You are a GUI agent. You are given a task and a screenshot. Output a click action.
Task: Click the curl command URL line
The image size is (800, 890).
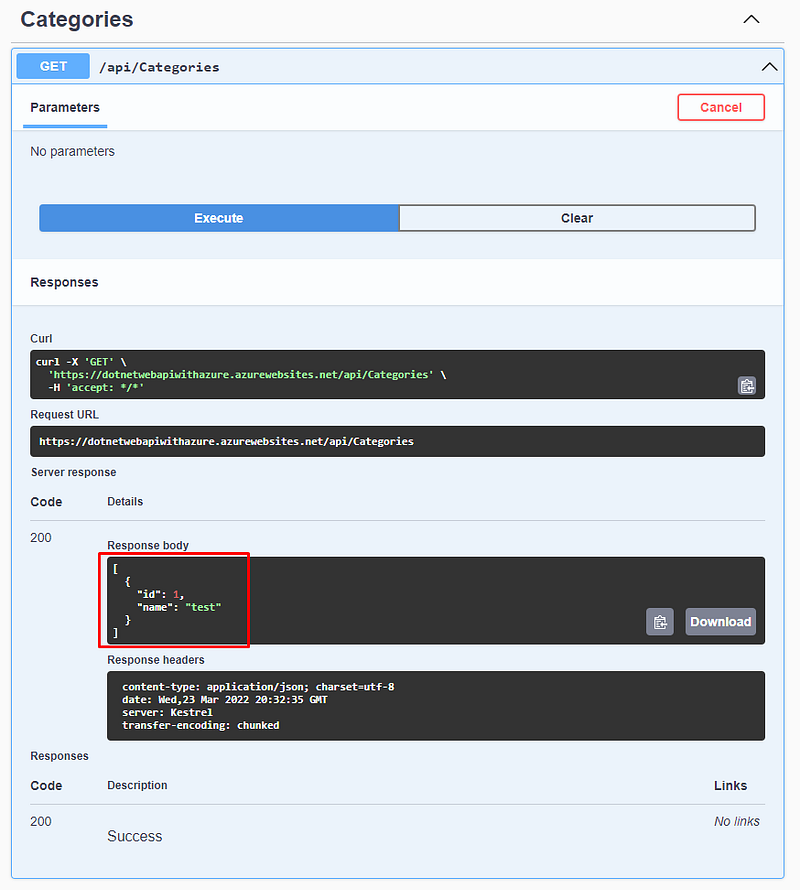tap(248, 375)
